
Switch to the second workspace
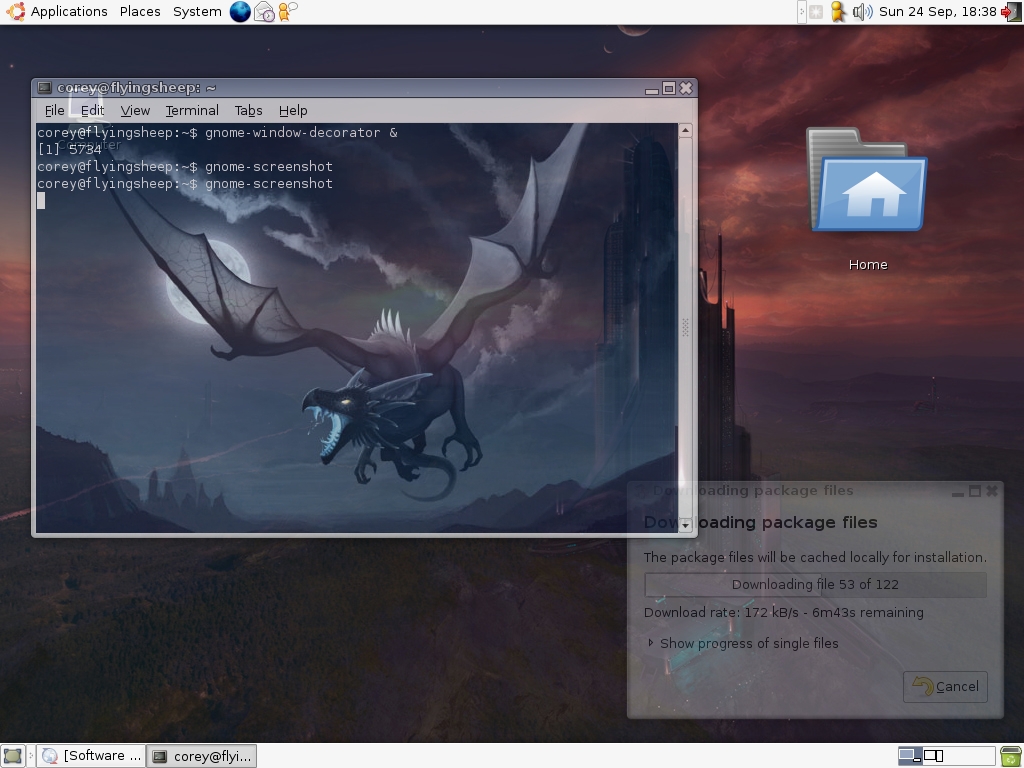[x=933, y=756]
